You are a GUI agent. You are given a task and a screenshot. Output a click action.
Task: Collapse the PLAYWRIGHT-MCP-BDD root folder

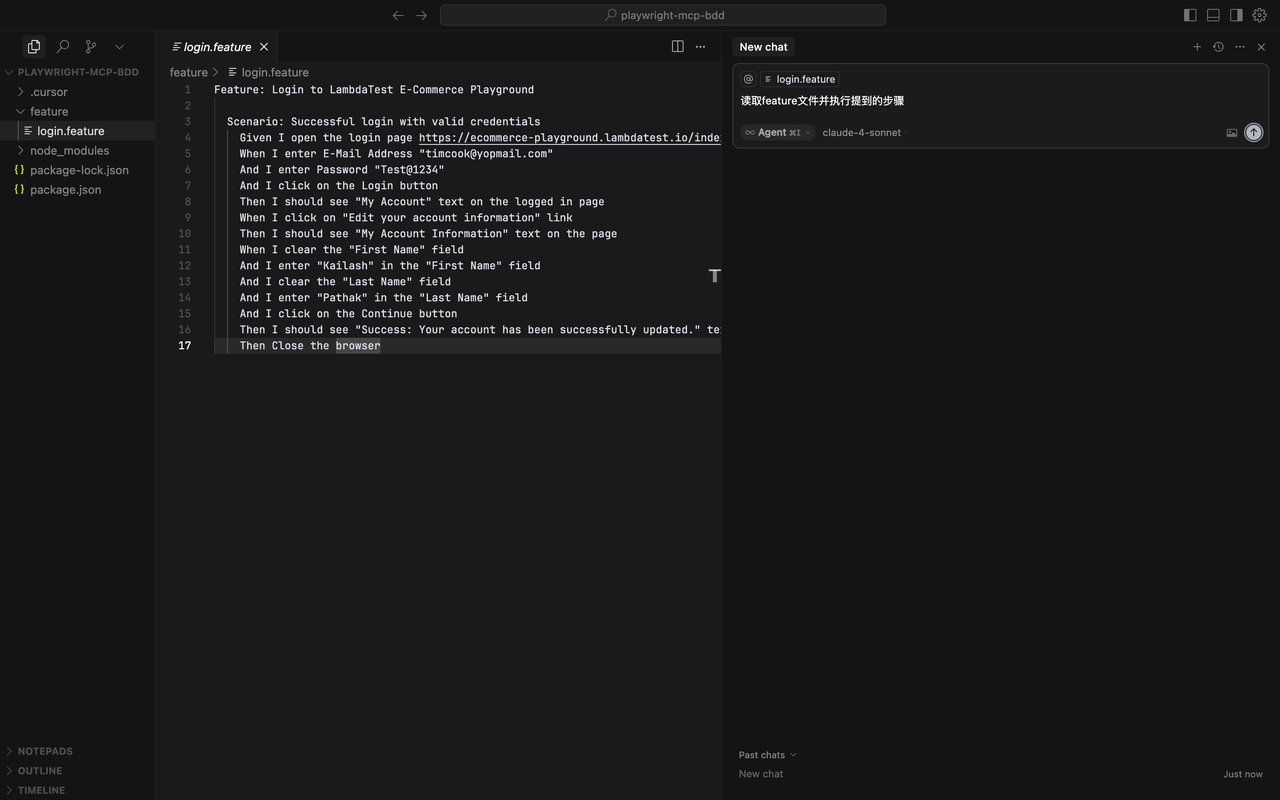click(77, 72)
